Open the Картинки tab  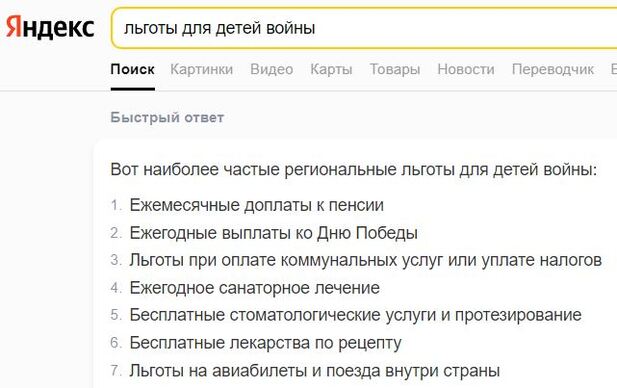click(x=201, y=69)
